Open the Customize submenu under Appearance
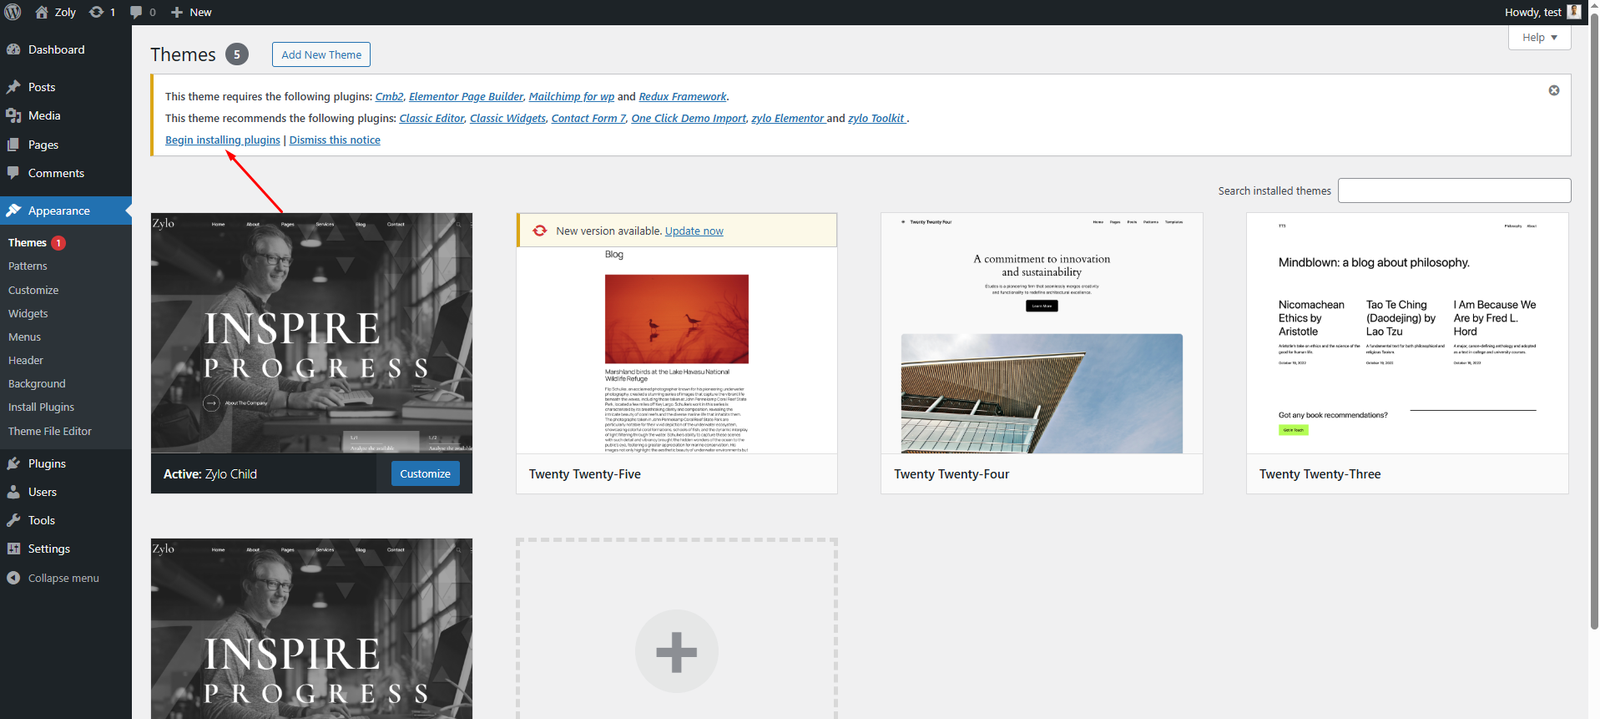 click(x=33, y=290)
